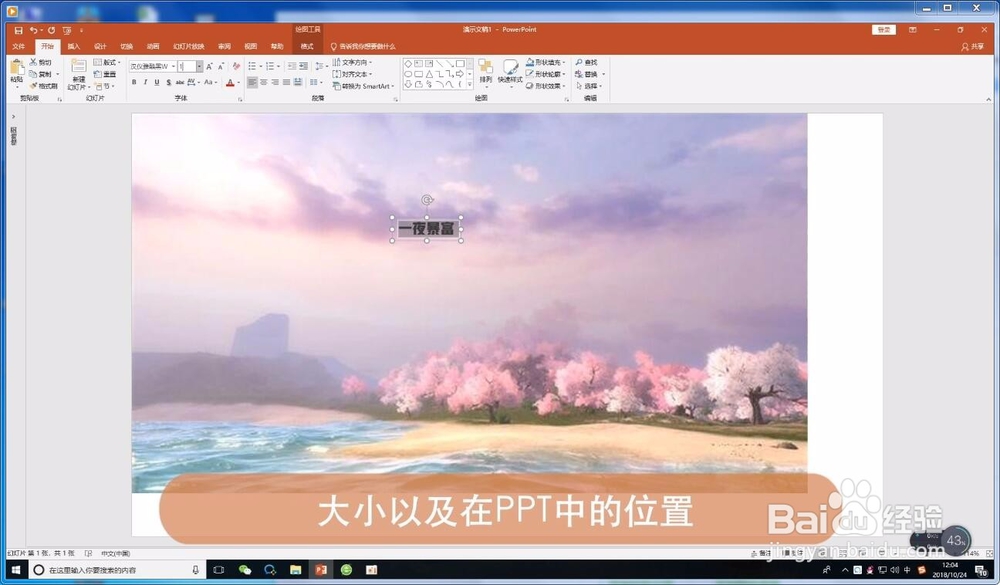This screenshot has width=1000, height=585.
Task: Click the Increase Font Size icon
Action: coord(209,66)
